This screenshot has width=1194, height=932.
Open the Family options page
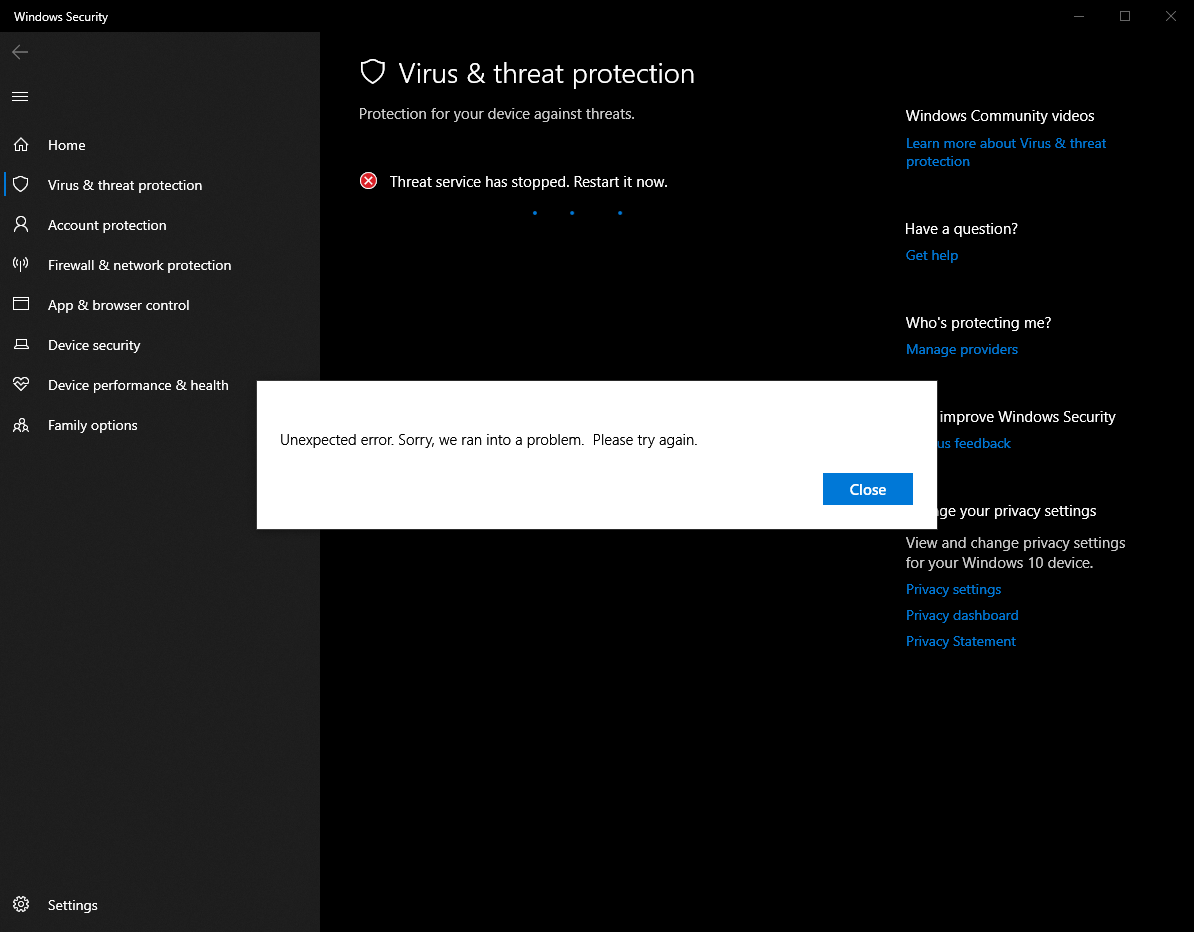(92, 424)
